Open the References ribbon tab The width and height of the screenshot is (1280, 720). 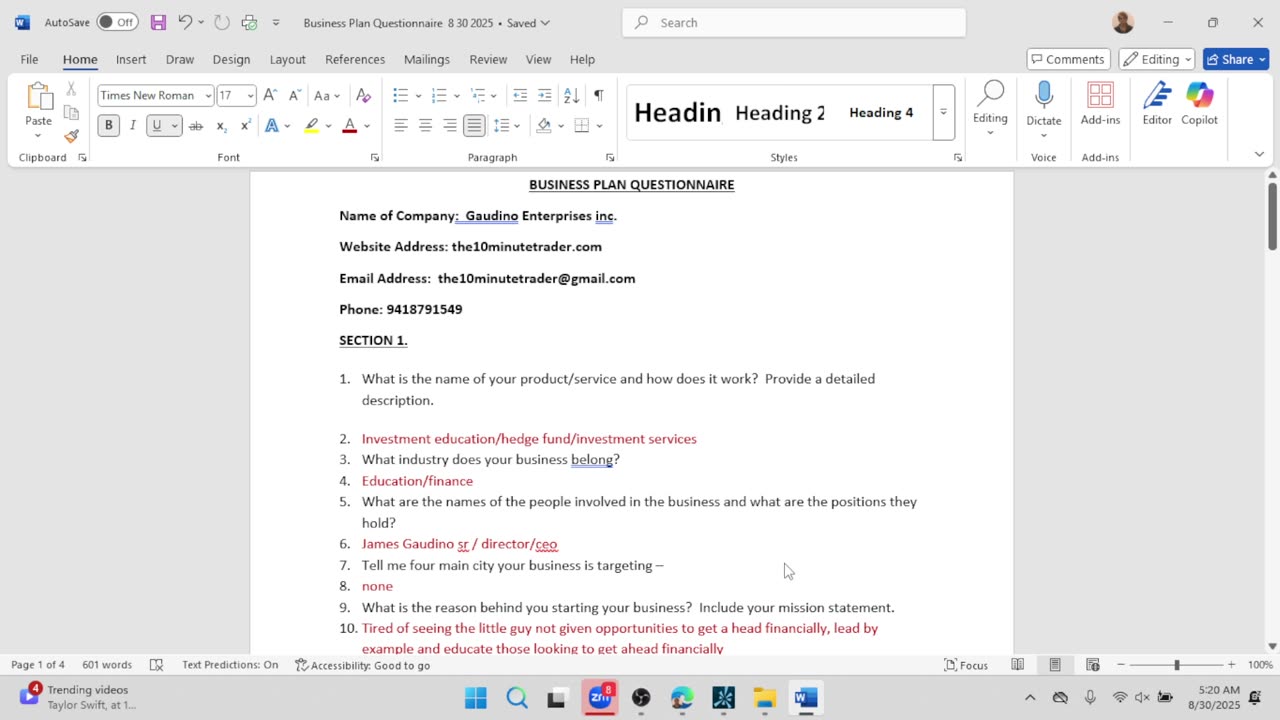pos(355,59)
